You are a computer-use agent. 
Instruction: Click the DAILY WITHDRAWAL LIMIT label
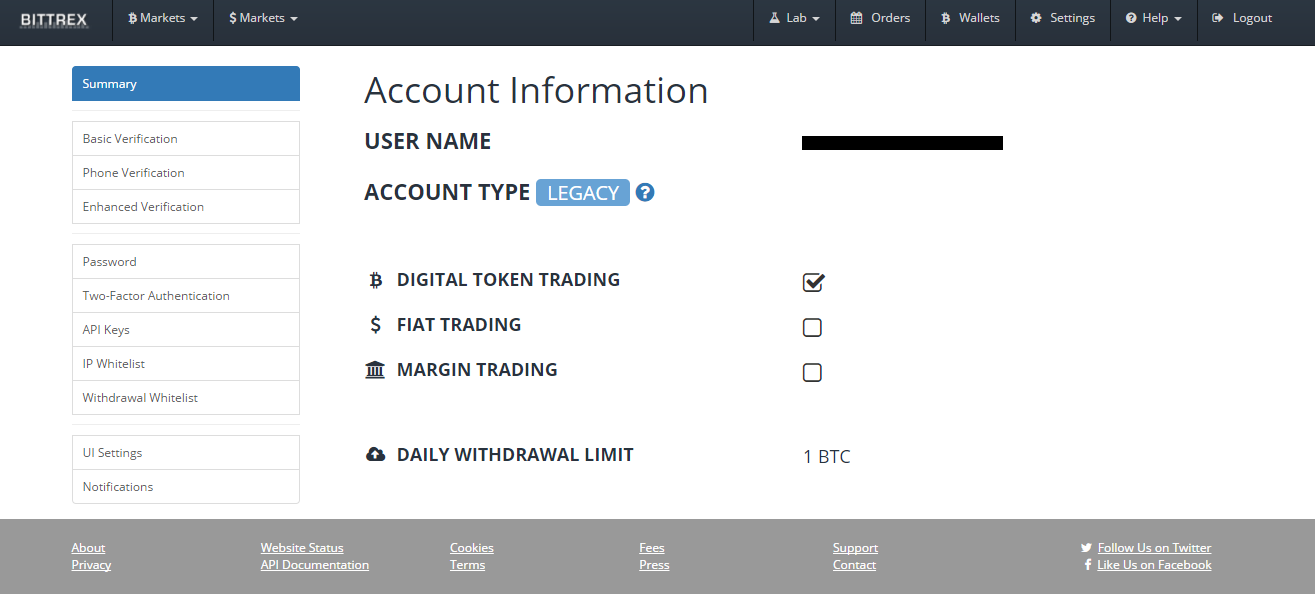(x=515, y=455)
